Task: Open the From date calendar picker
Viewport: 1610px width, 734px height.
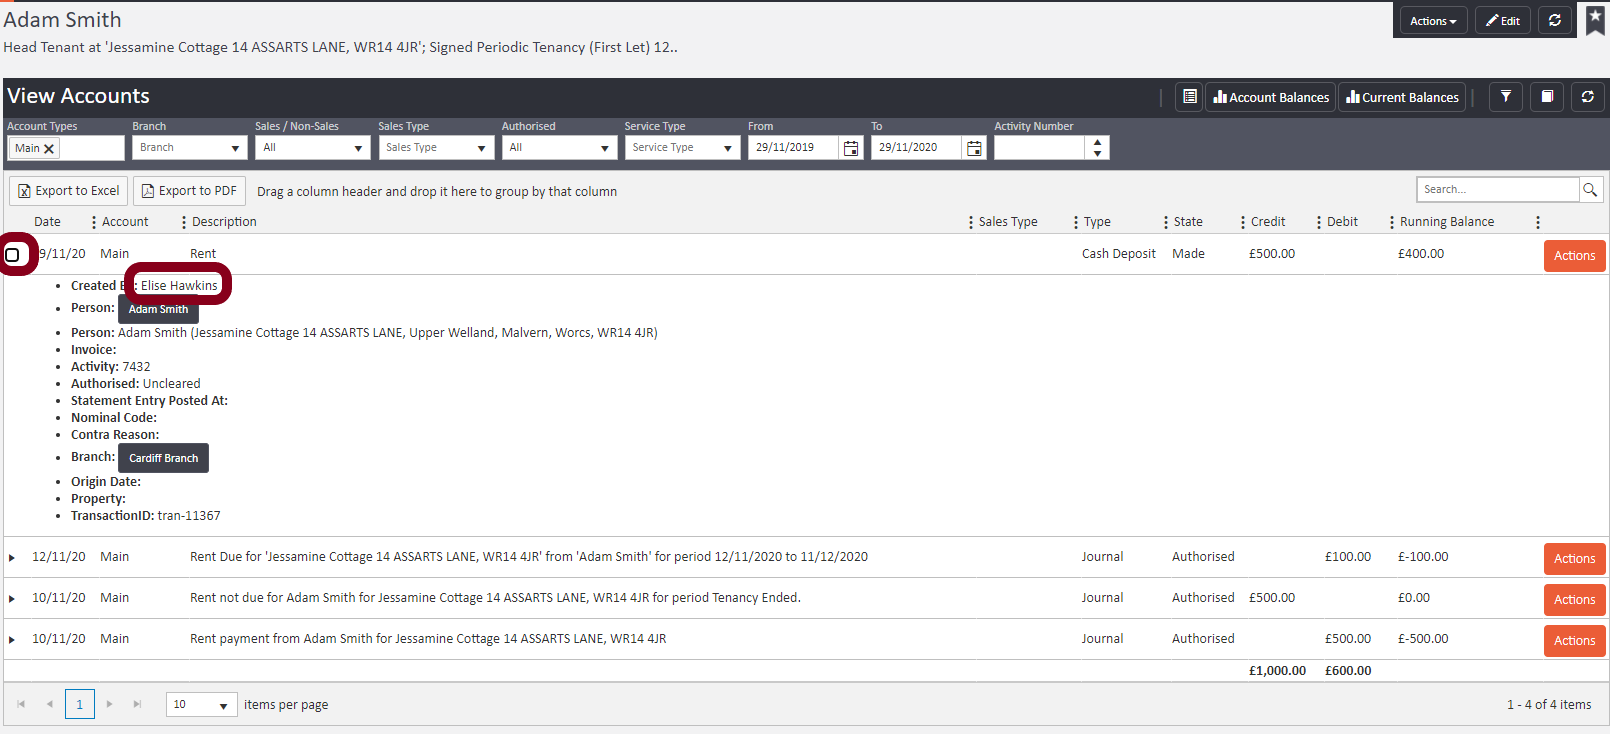Action: click(x=851, y=148)
